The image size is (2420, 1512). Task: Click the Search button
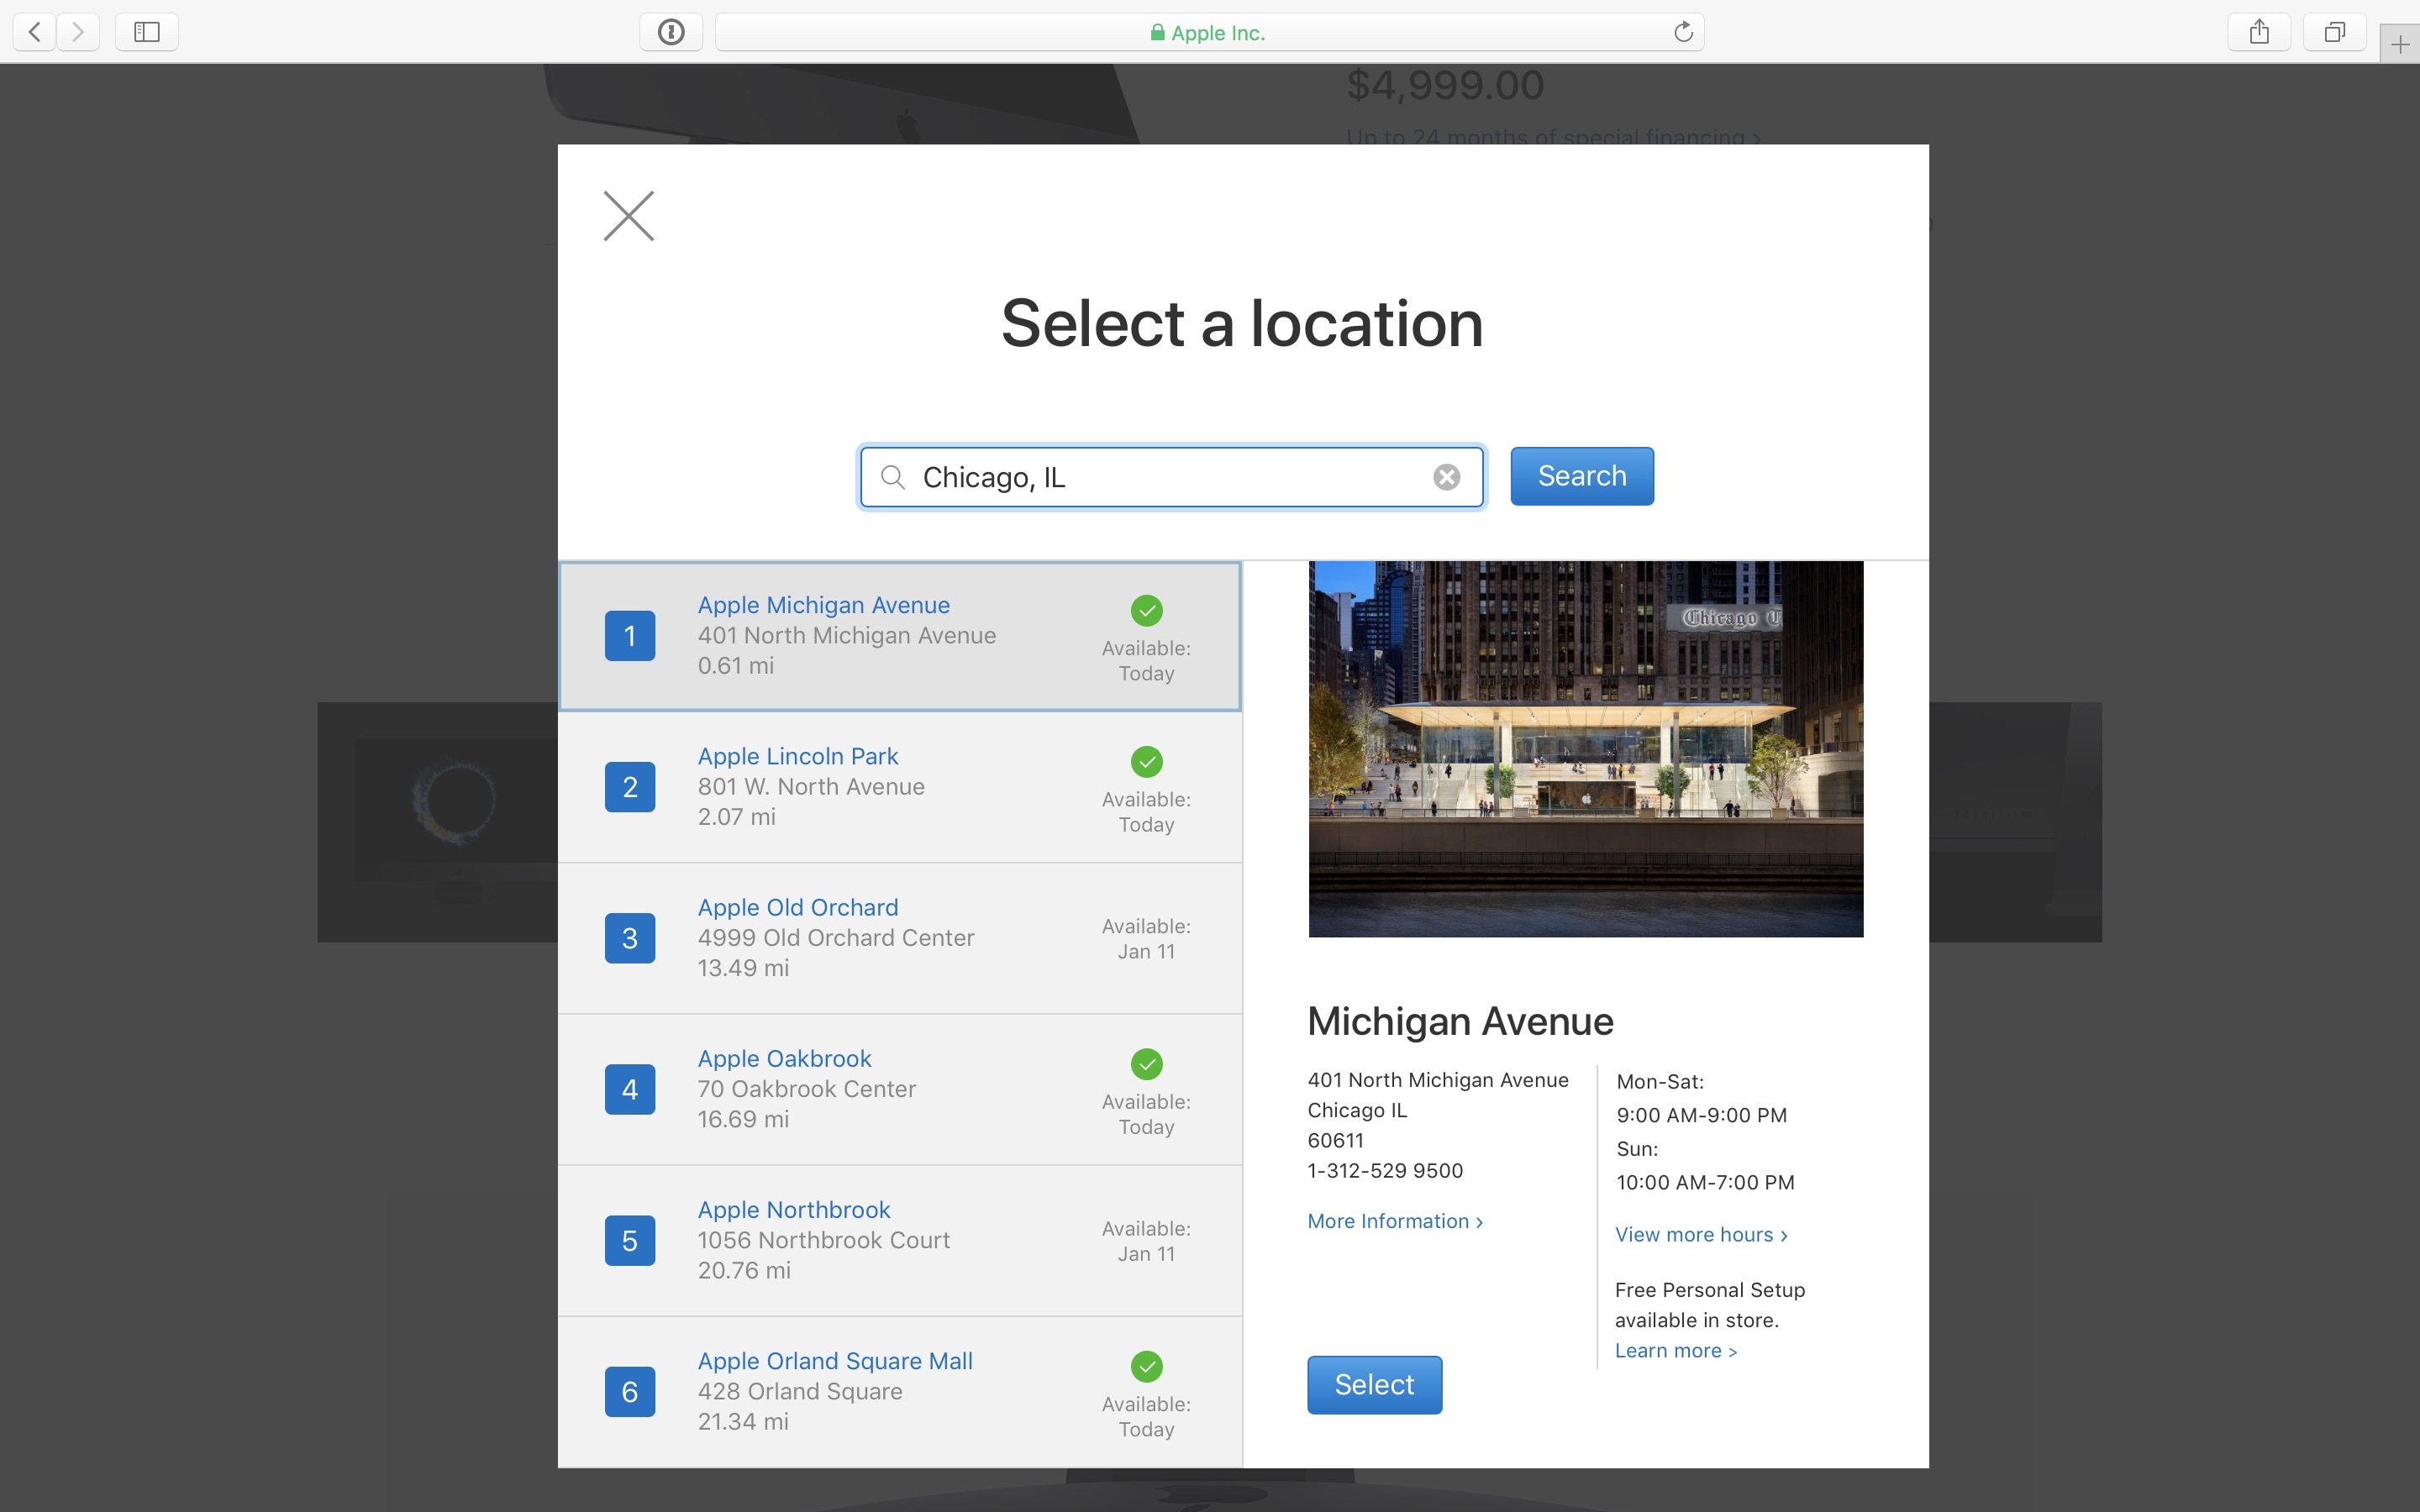click(x=1581, y=476)
